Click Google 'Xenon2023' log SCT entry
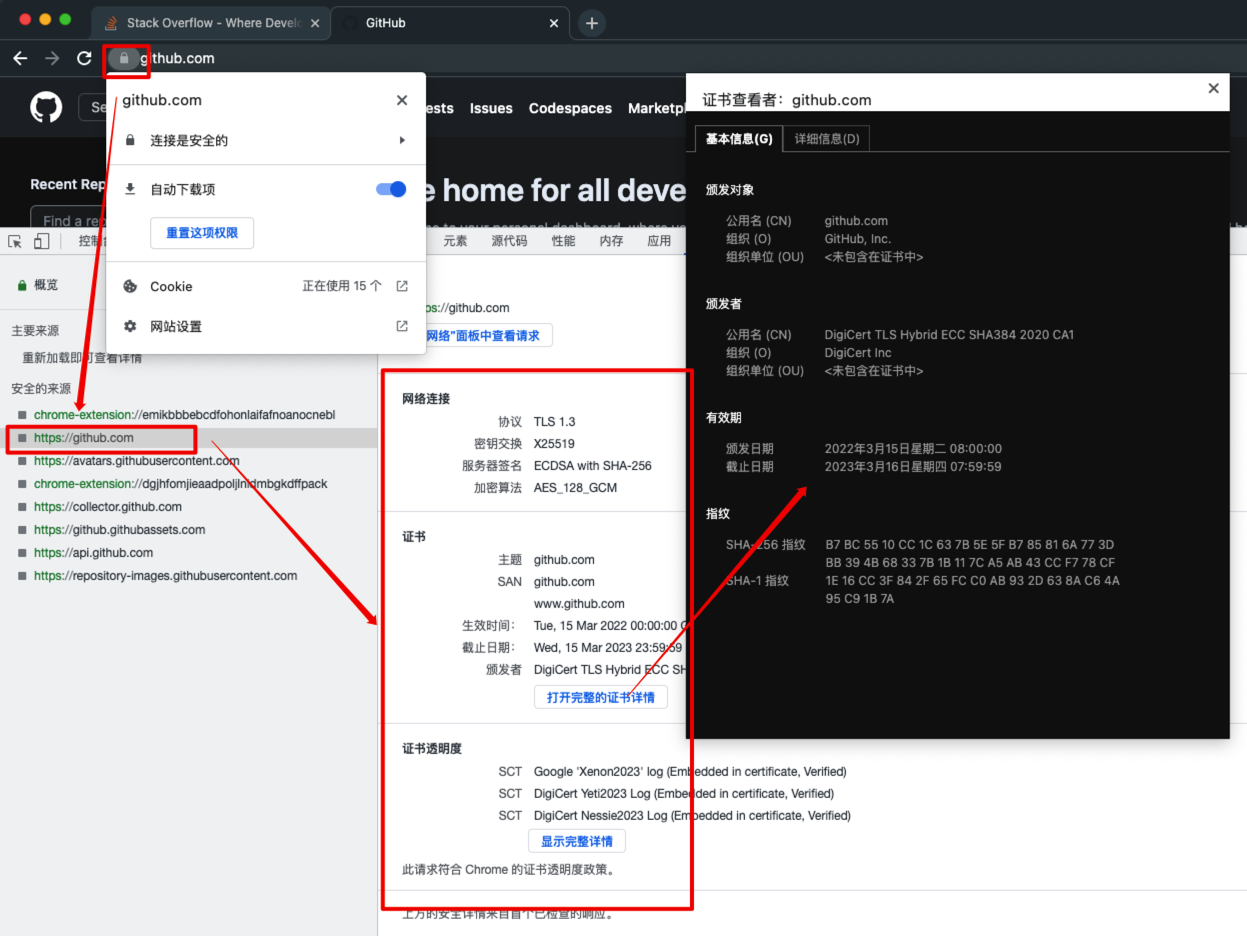The height and width of the screenshot is (936, 1247). coord(690,772)
